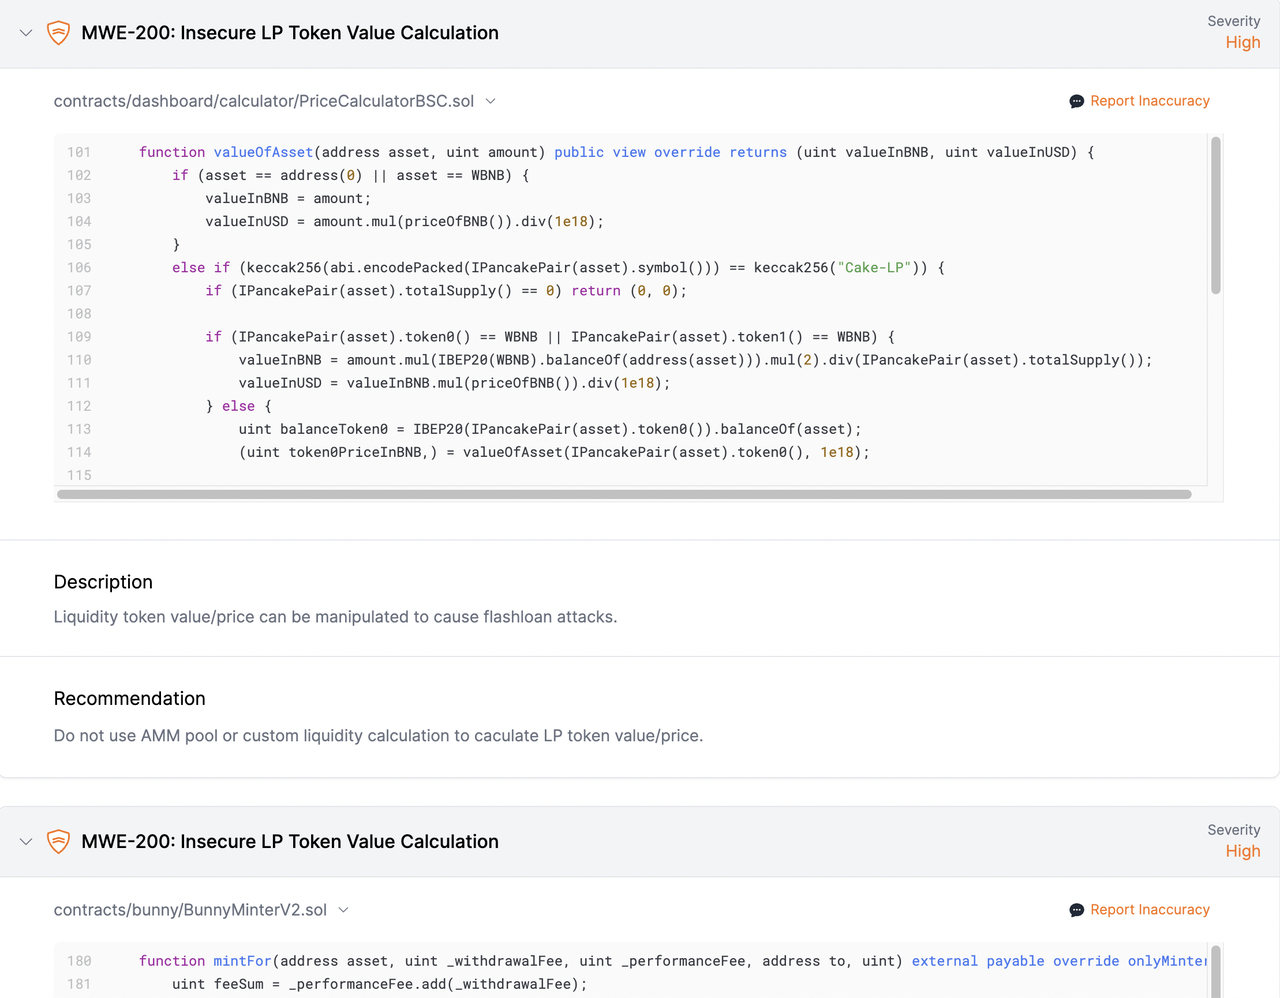
Task: Report Inaccuracy for BunnyMinterV2.sol finding
Action: tap(1150, 910)
